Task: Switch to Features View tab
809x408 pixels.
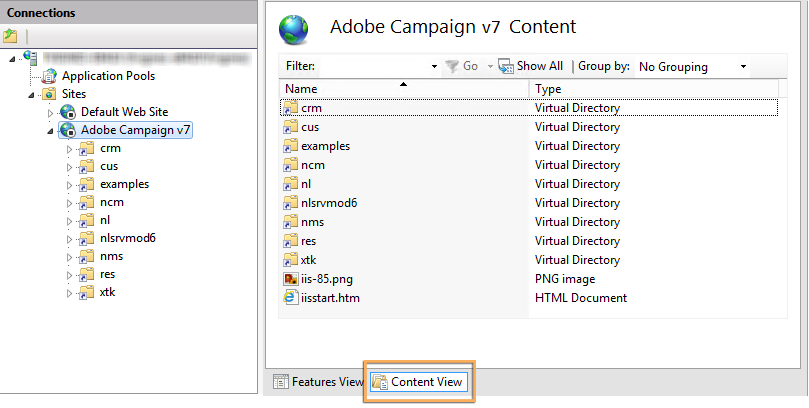Action: pyautogui.click(x=318, y=382)
